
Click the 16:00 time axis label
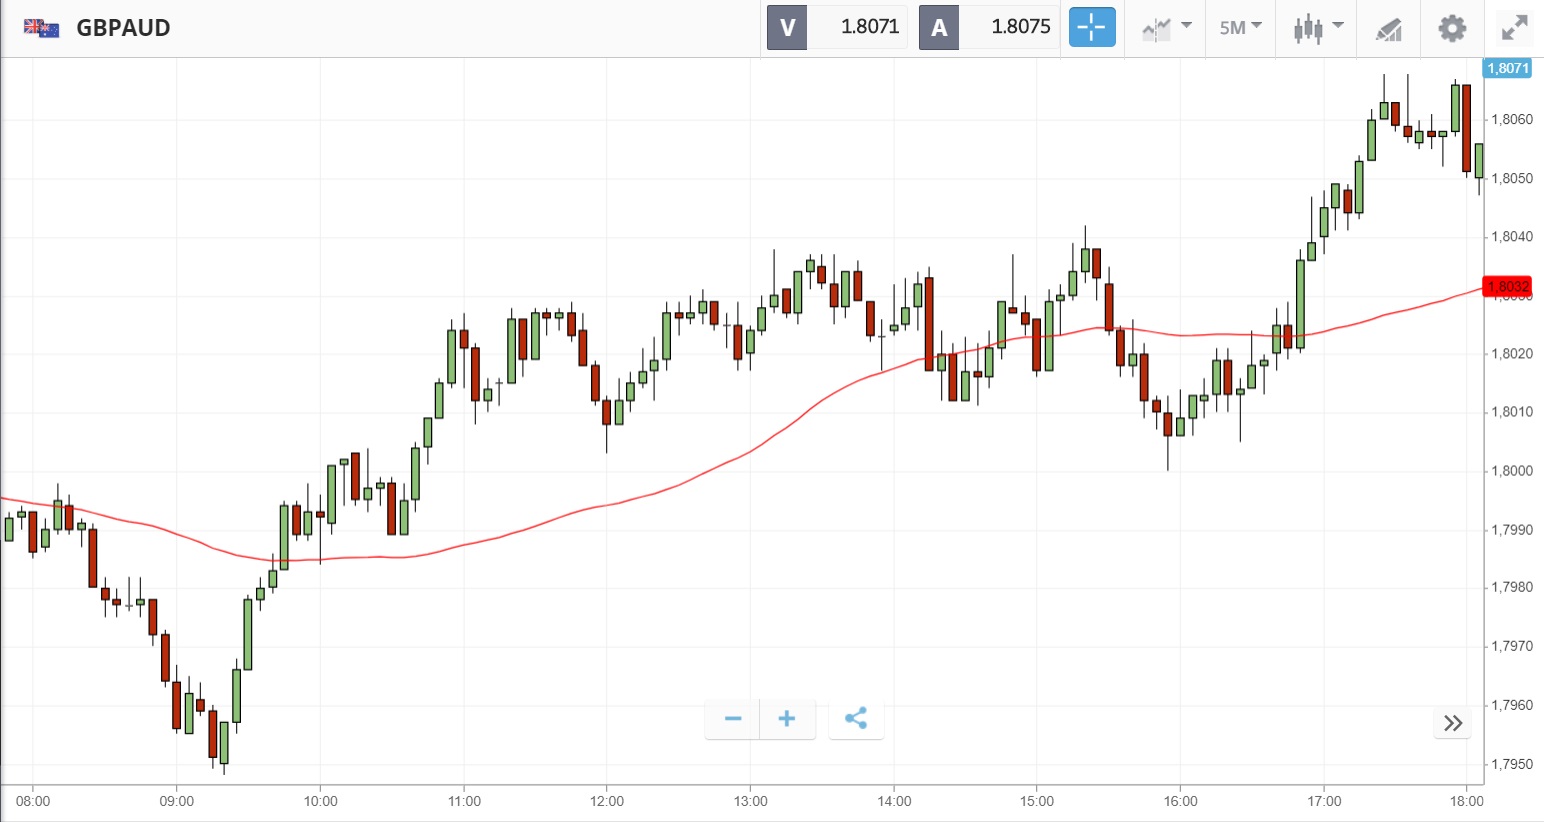pos(1180,802)
